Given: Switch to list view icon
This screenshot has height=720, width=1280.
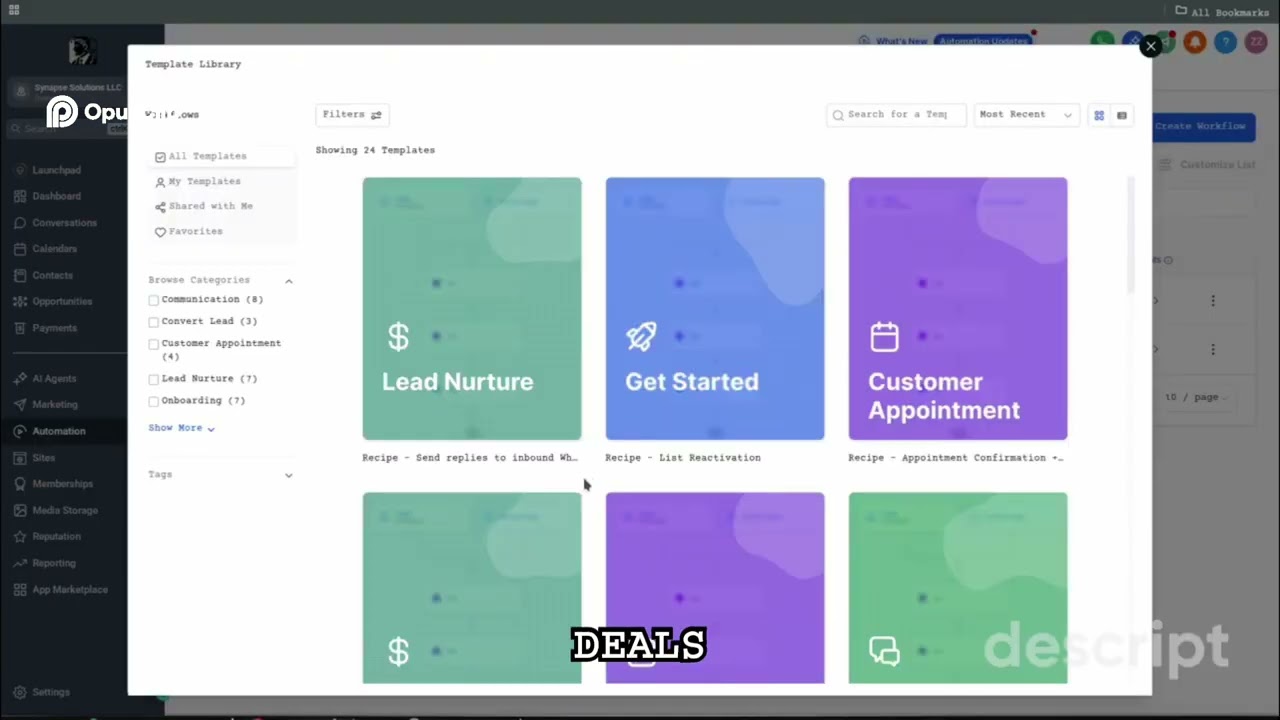Looking at the screenshot, I should coord(1122,115).
